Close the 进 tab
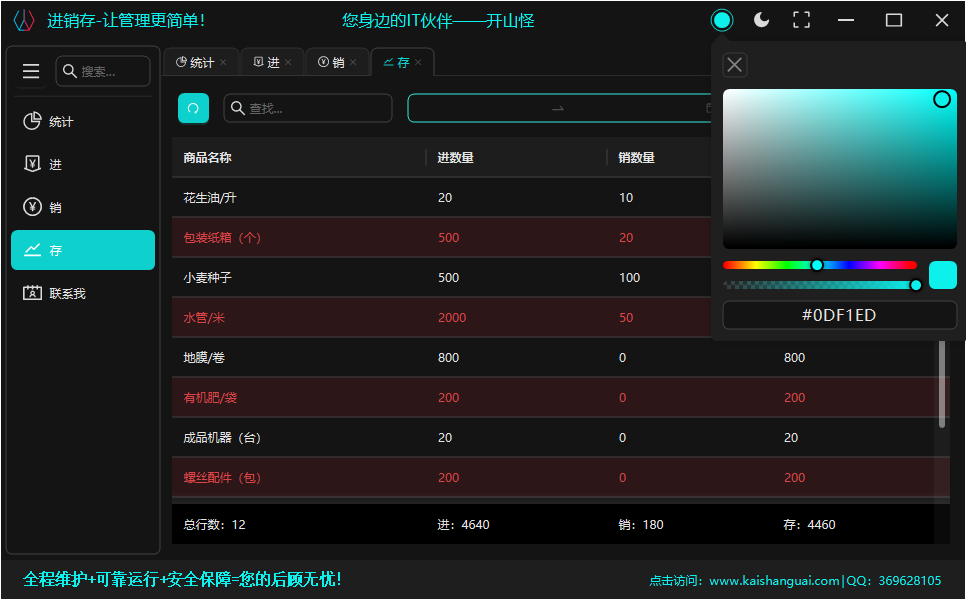 click(x=288, y=62)
